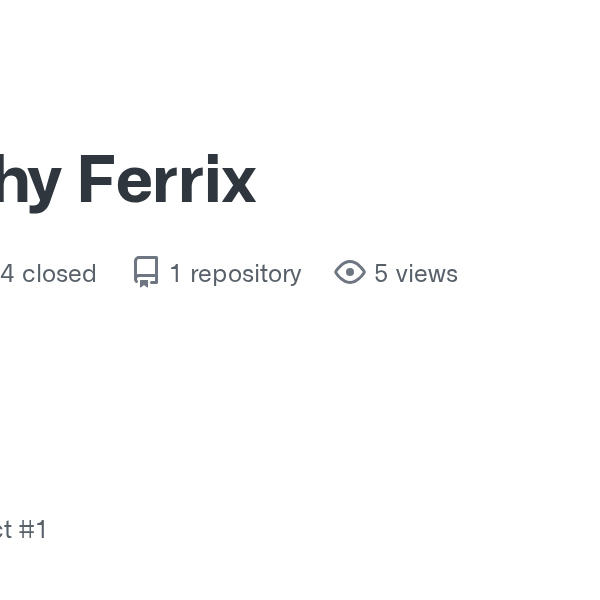The image size is (600, 600).
Task: Click the eye views icon
Action: (350, 272)
